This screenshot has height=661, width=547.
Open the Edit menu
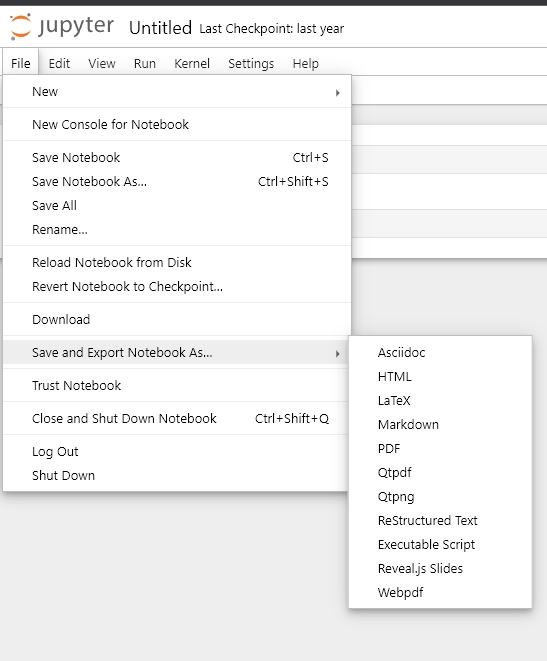[59, 63]
